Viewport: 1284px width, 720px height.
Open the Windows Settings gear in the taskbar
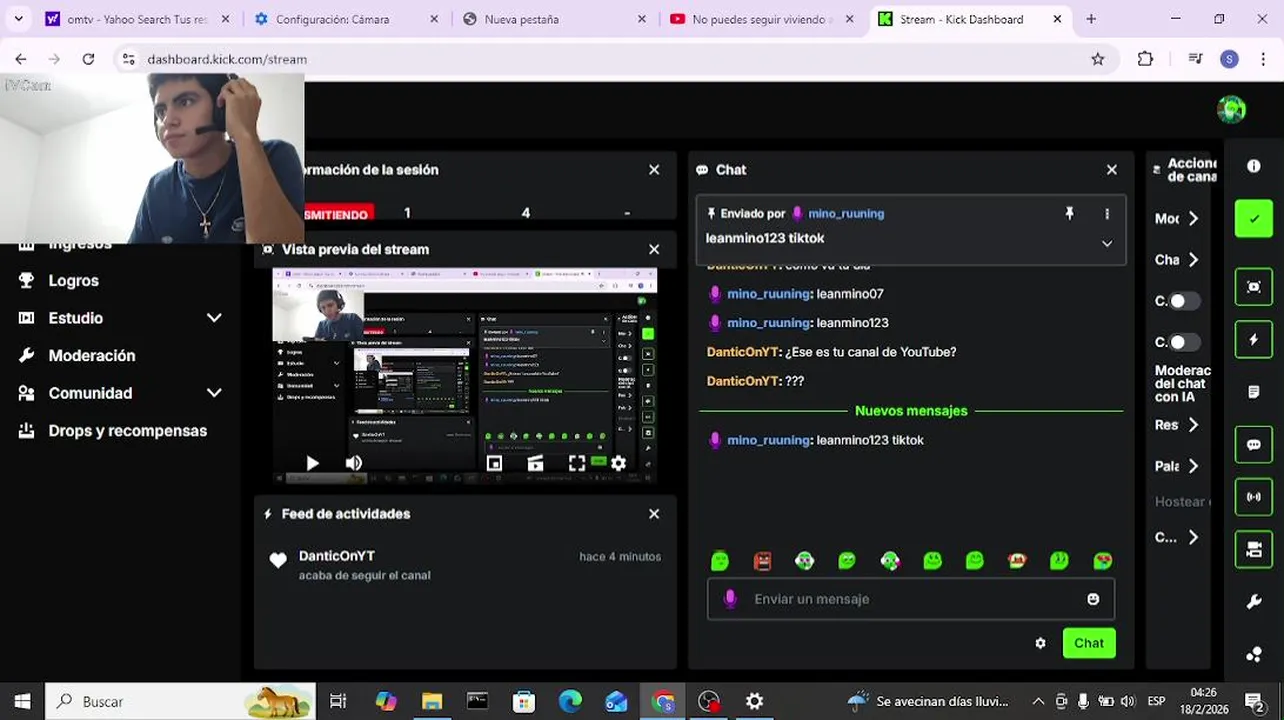(755, 701)
